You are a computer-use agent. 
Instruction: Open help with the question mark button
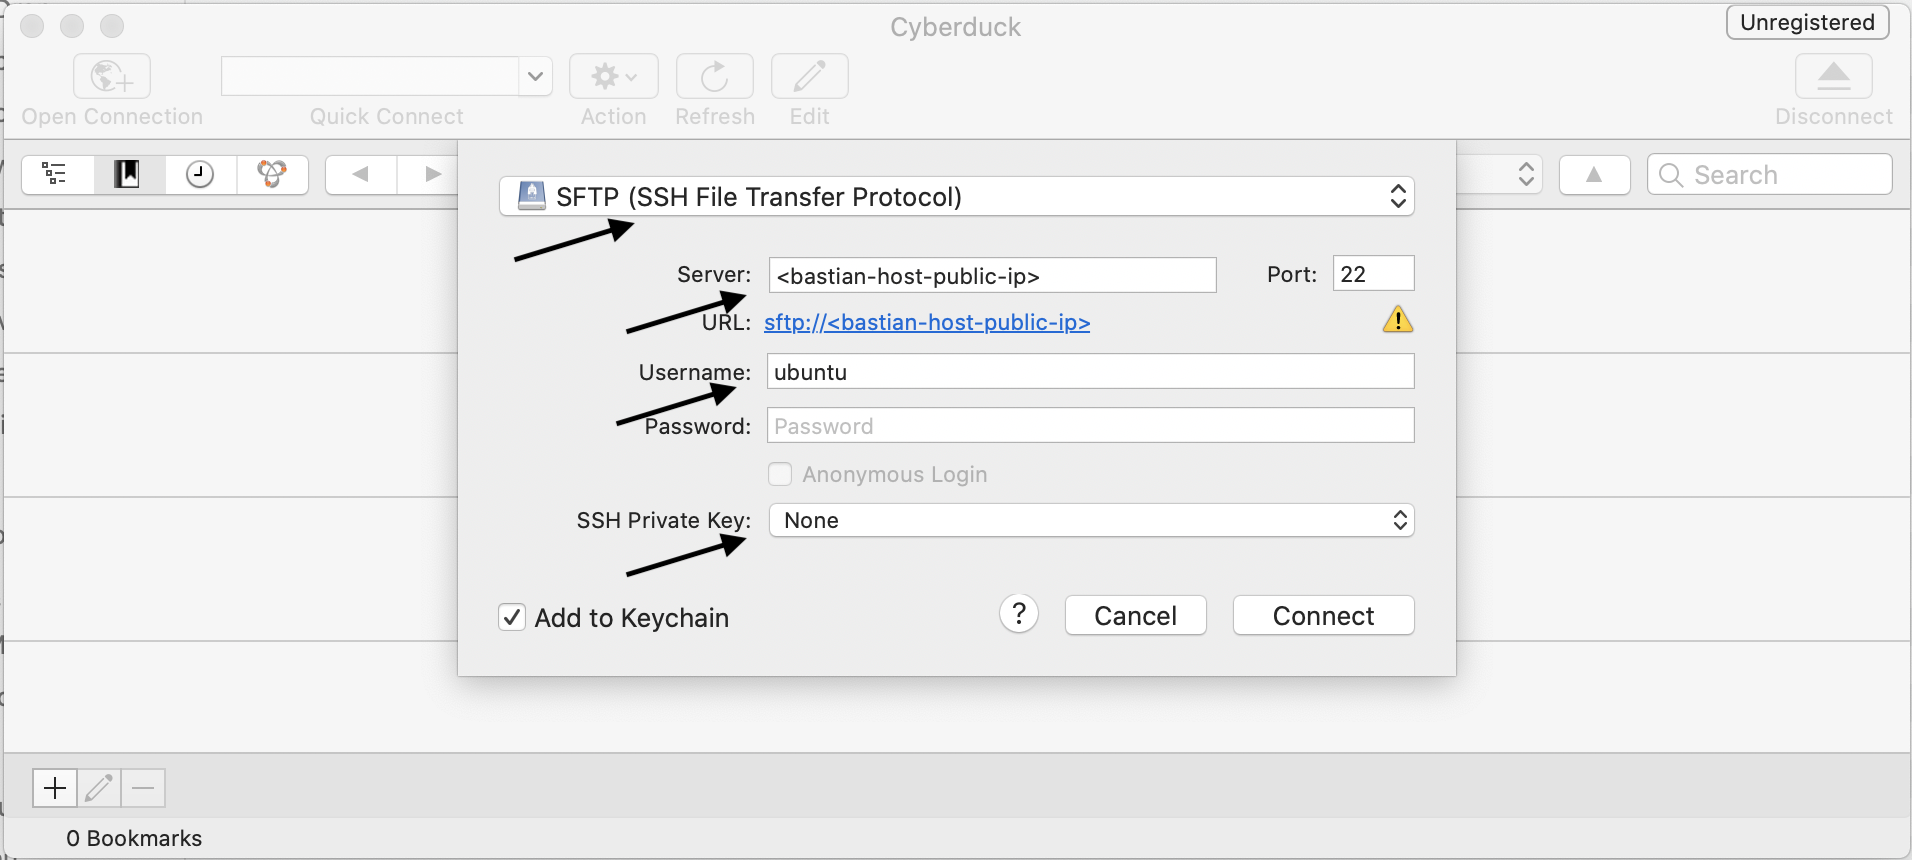click(x=1019, y=614)
